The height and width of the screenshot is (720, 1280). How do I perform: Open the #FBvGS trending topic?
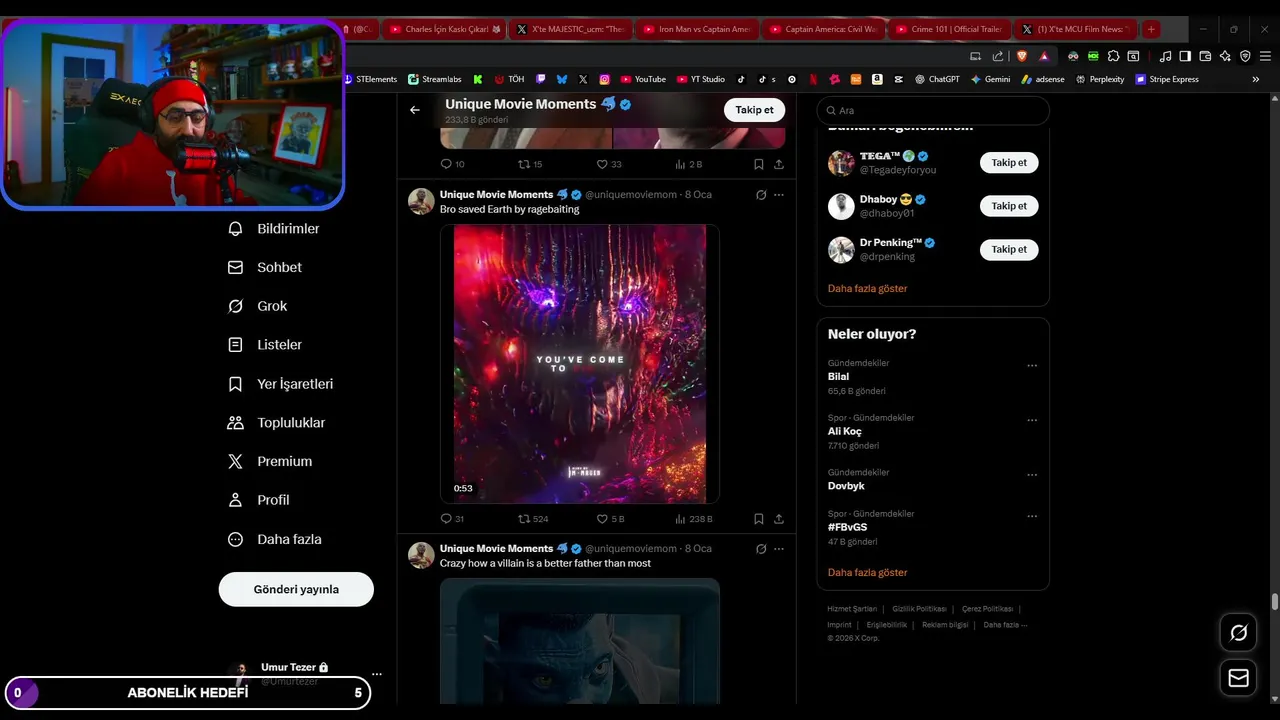(847, 527)
